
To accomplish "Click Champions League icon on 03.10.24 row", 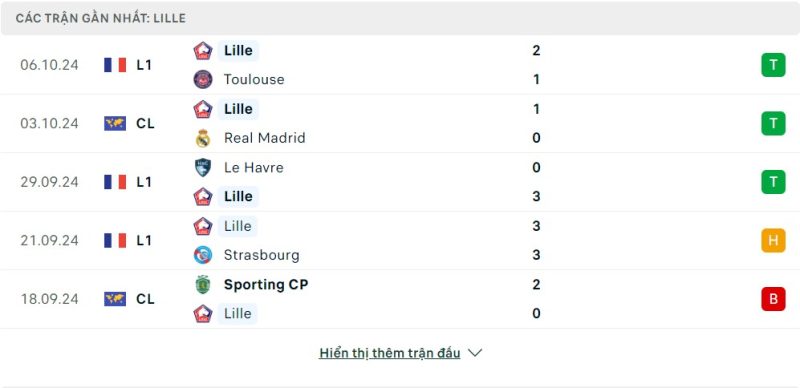I will point(115,124).
